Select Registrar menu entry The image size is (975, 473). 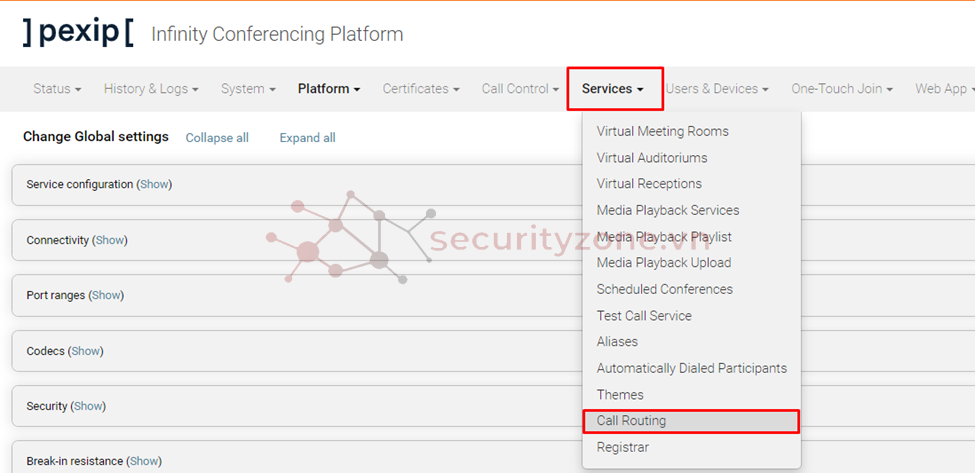tap(623, 448)
